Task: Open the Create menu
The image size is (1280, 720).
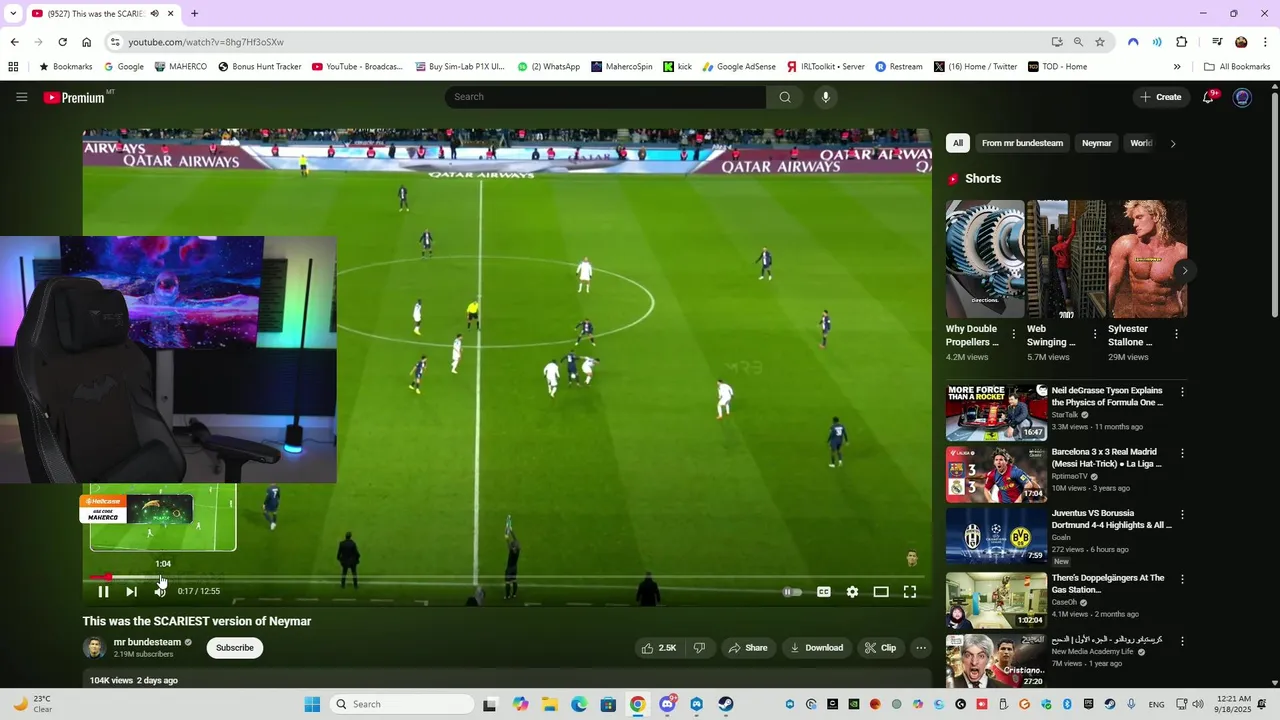Action: click(x=1161, y=97)
